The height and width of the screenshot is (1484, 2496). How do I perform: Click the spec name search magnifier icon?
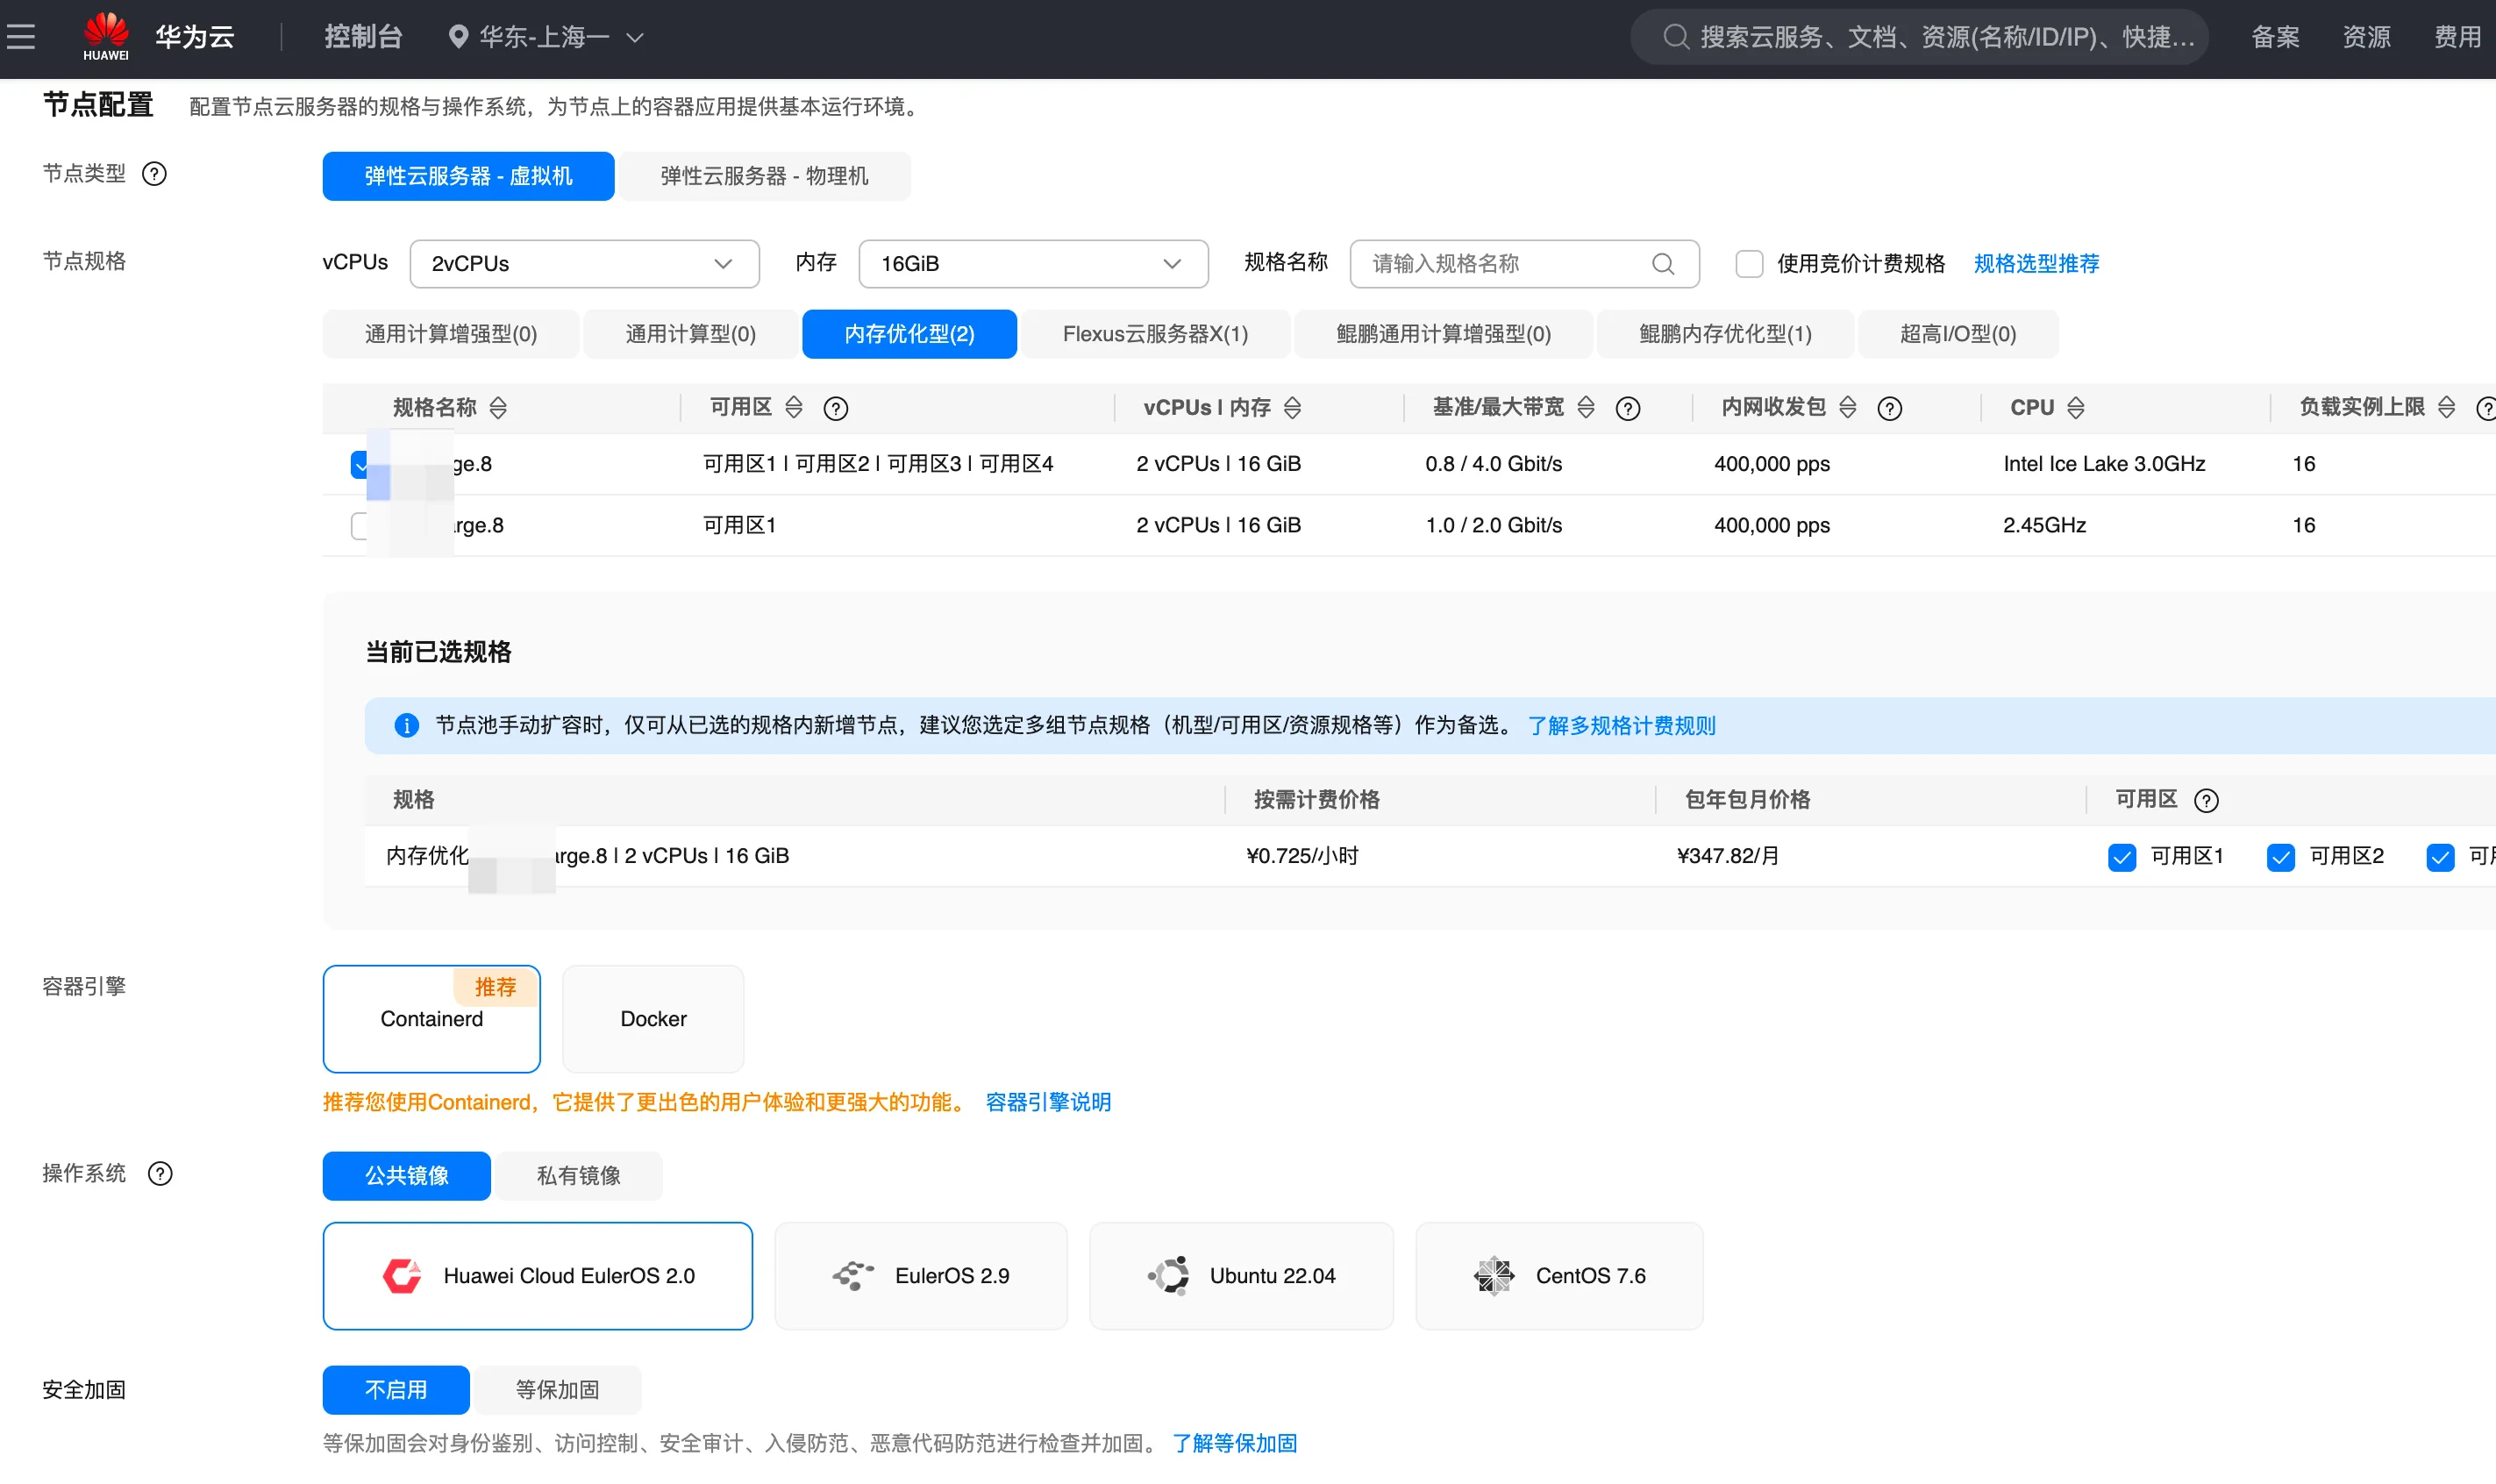tap(1662, 263)
